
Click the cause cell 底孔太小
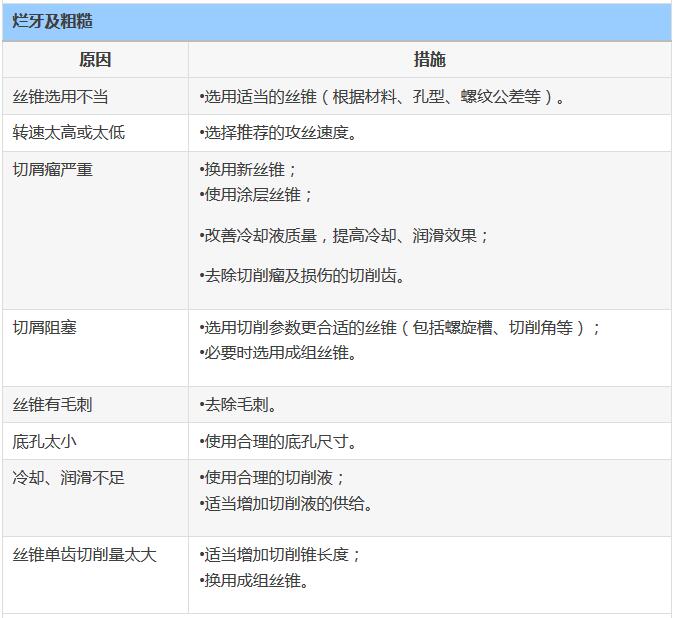point(45,441)
